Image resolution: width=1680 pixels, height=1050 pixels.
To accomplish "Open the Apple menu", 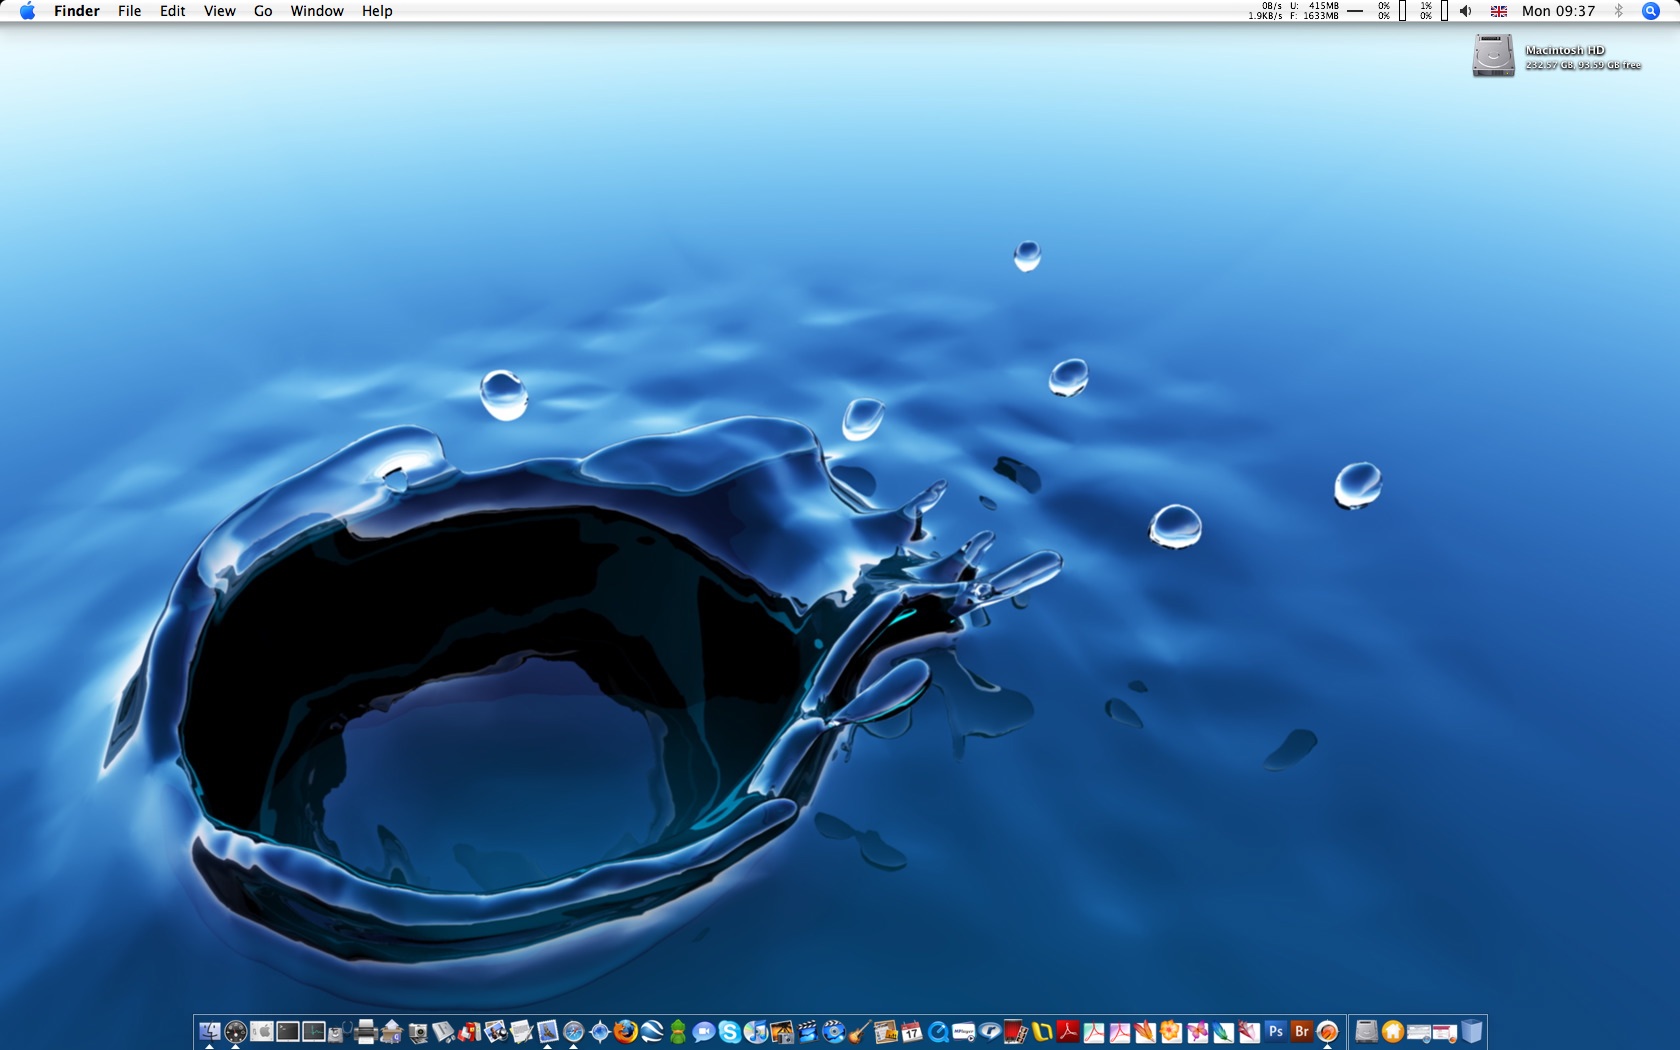I will [x=27, y=11].
